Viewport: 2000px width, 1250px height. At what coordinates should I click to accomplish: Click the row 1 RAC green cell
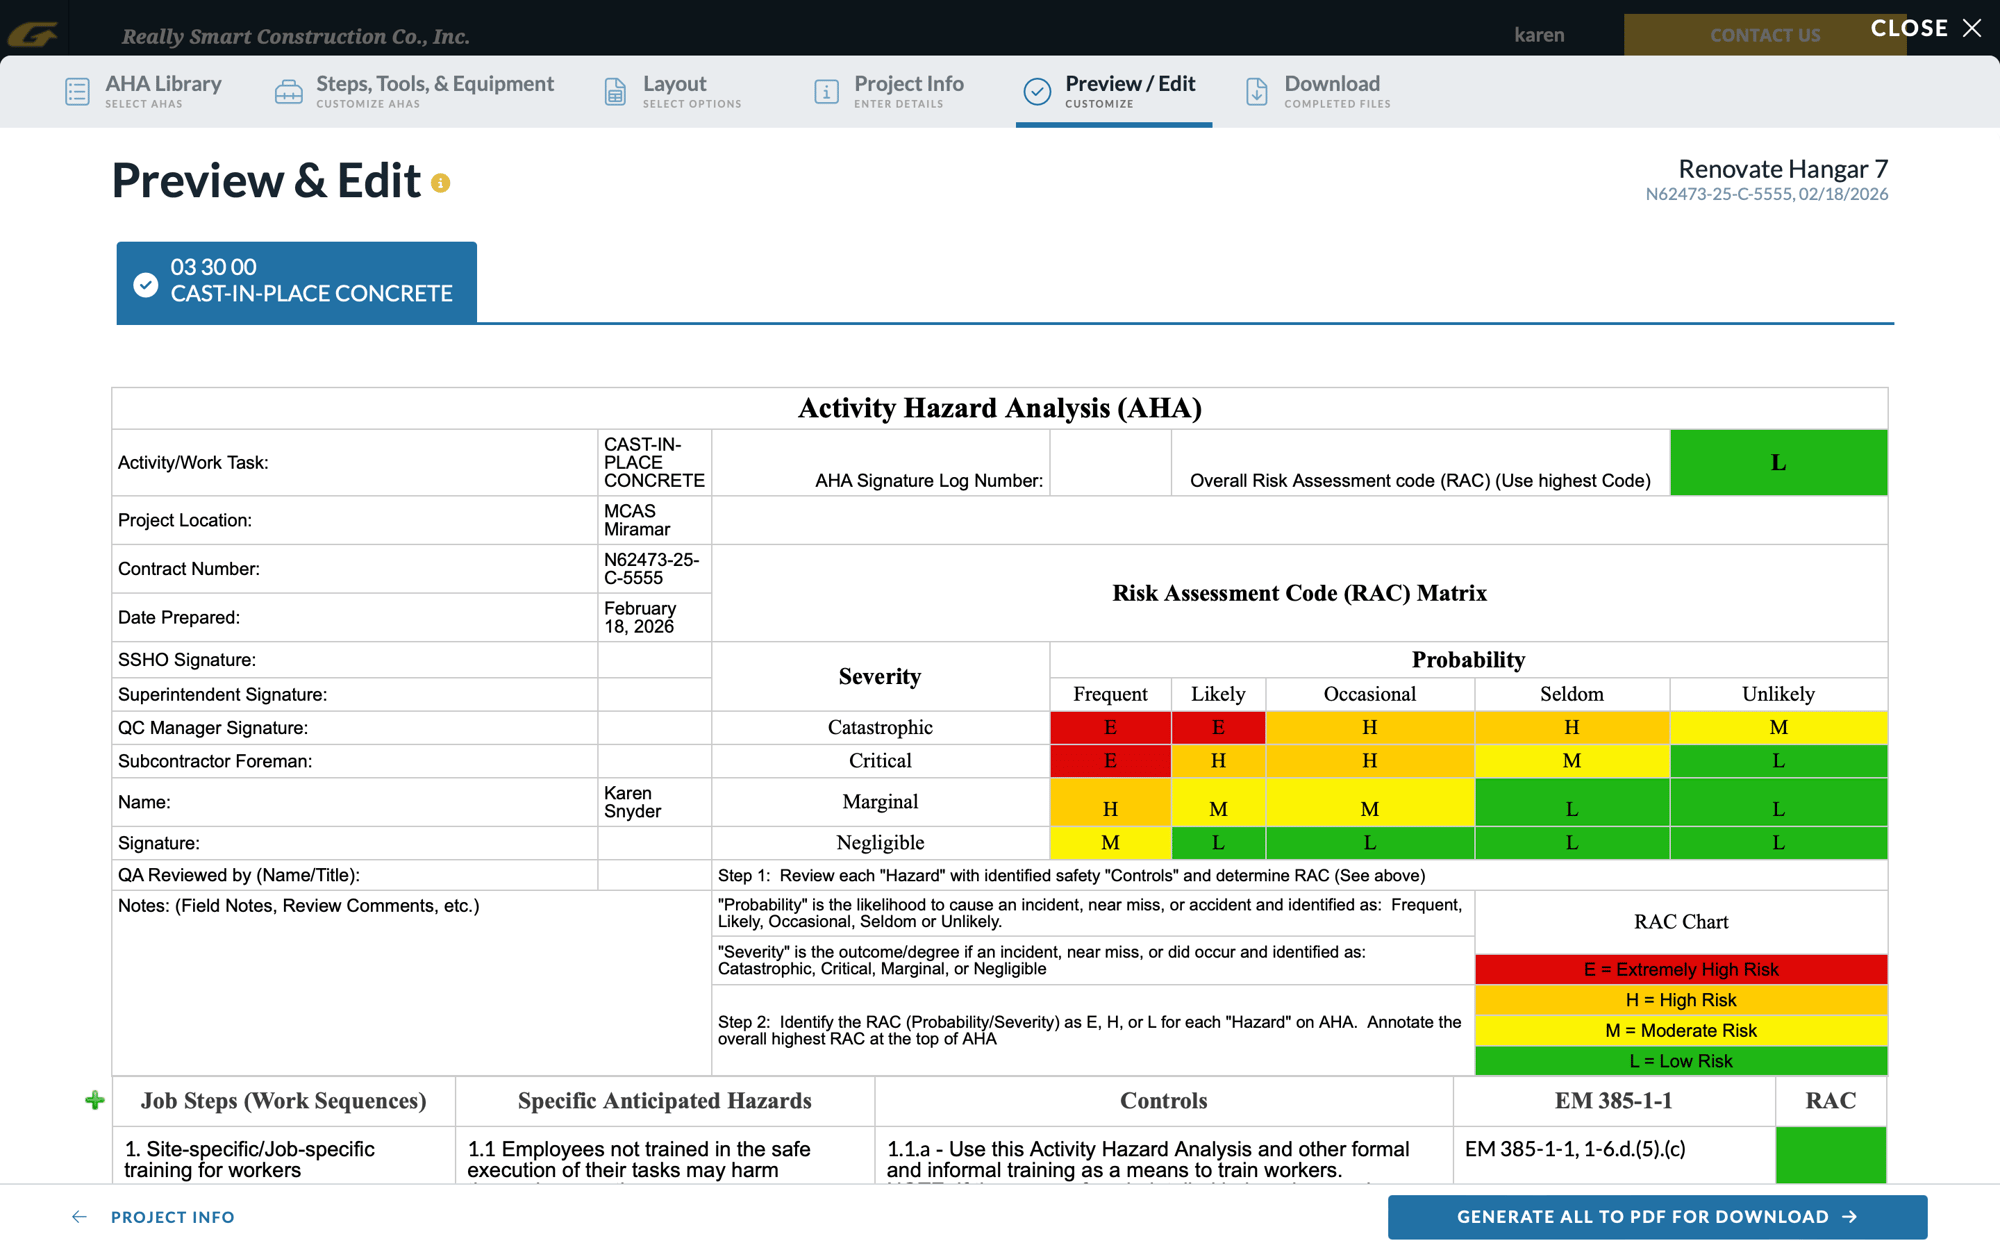click(x=1831, y=1155)
